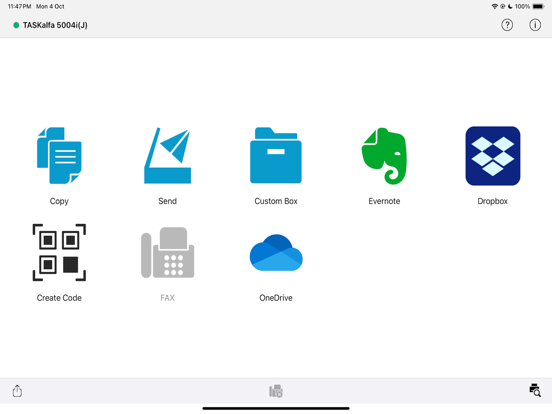Click the "Dropbox" label
The height and width of the screenshot is (414, 552).
tap(493, 201)
